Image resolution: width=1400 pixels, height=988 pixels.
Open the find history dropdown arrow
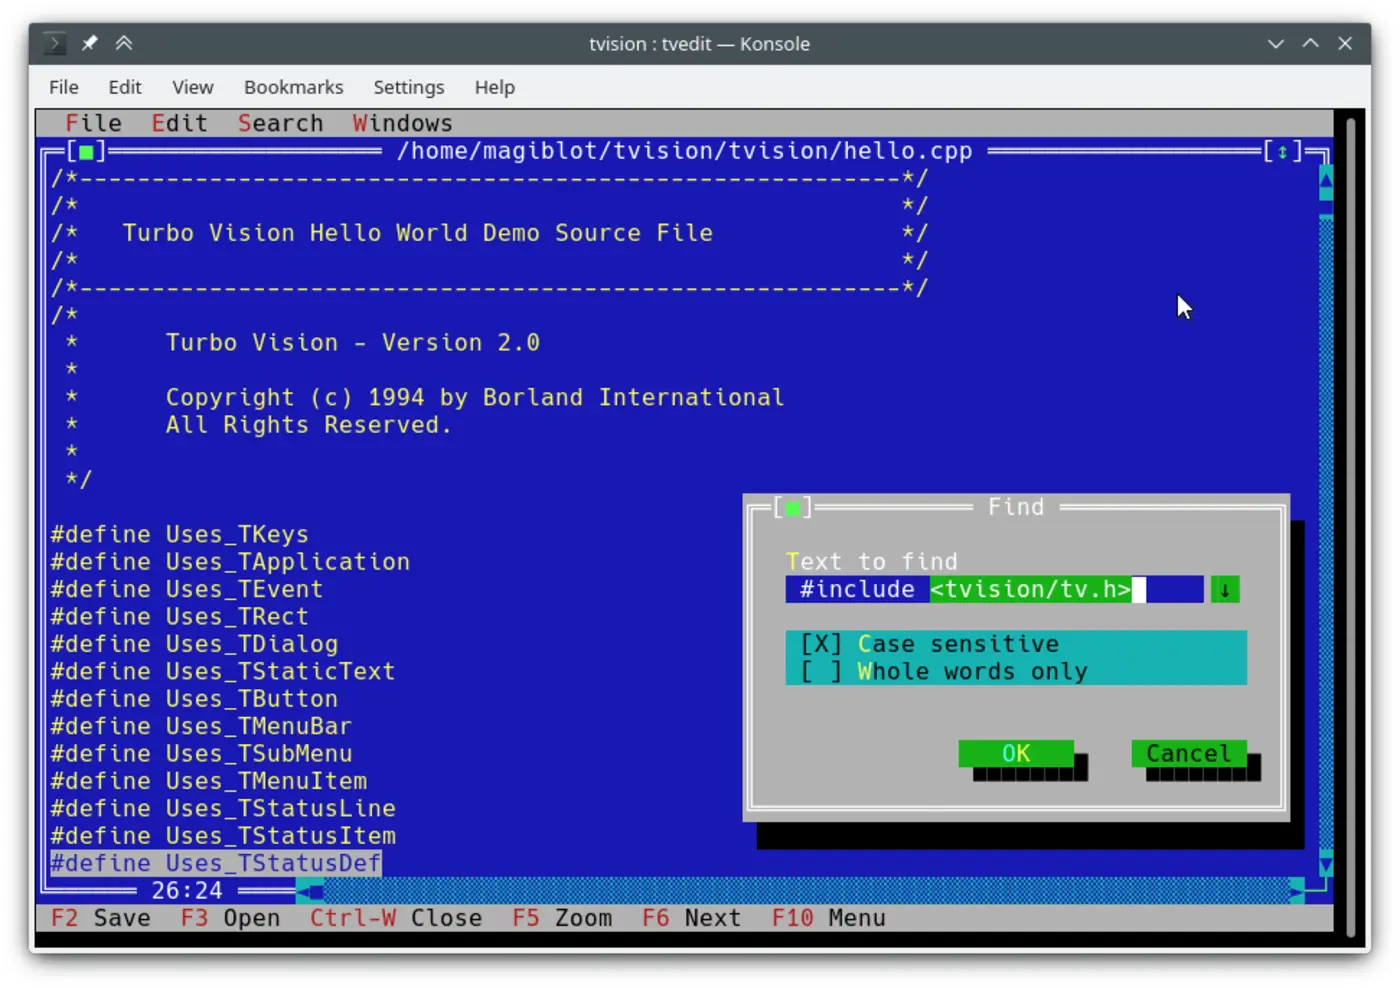pos(1224,590)
